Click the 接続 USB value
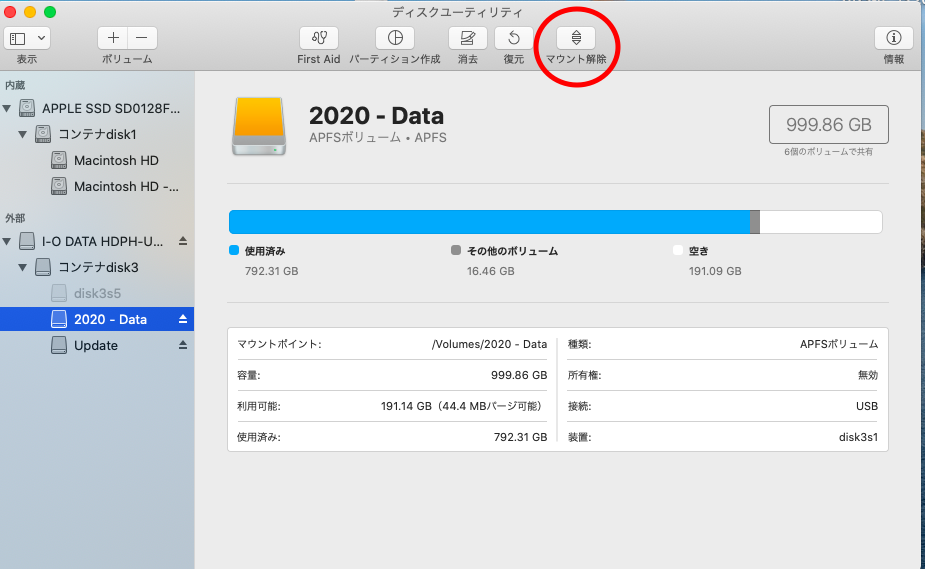 pyautogui.click(x=867, y=406)
